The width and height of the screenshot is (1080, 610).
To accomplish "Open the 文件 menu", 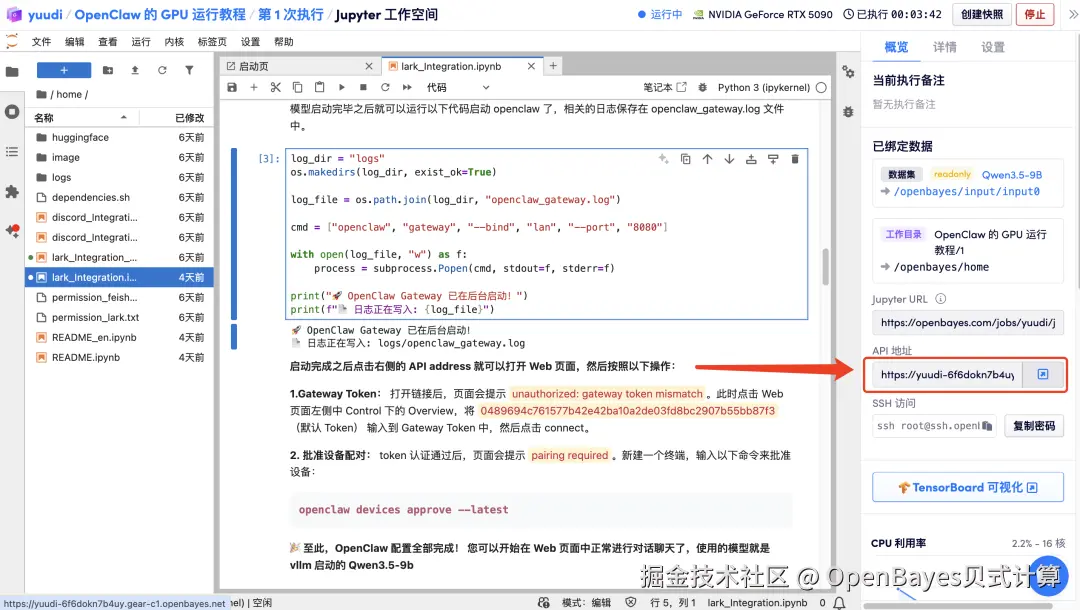I will [x=41, y=42].
